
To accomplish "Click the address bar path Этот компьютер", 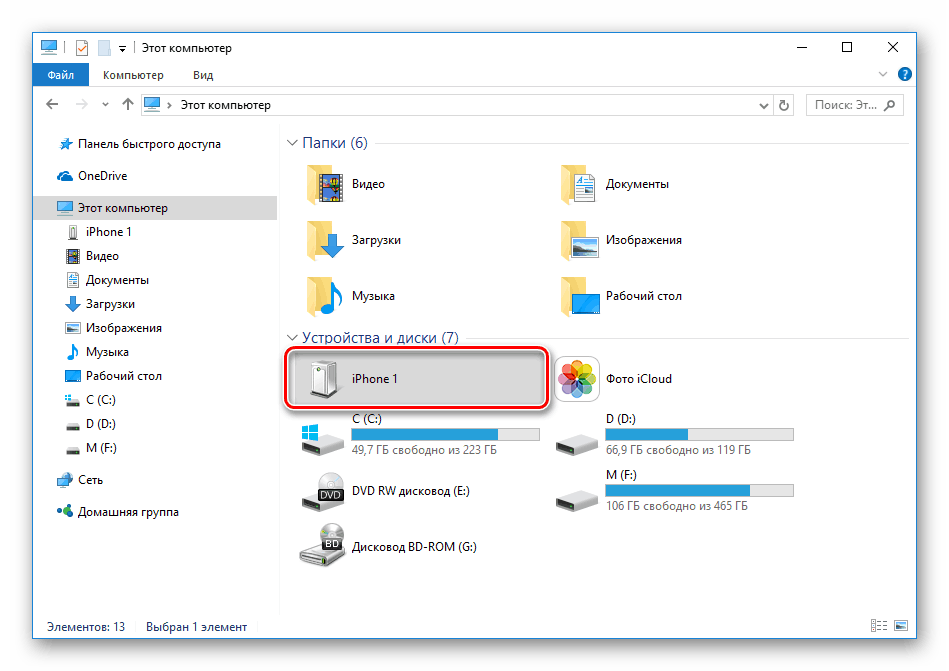I will [x=226, y=105].
